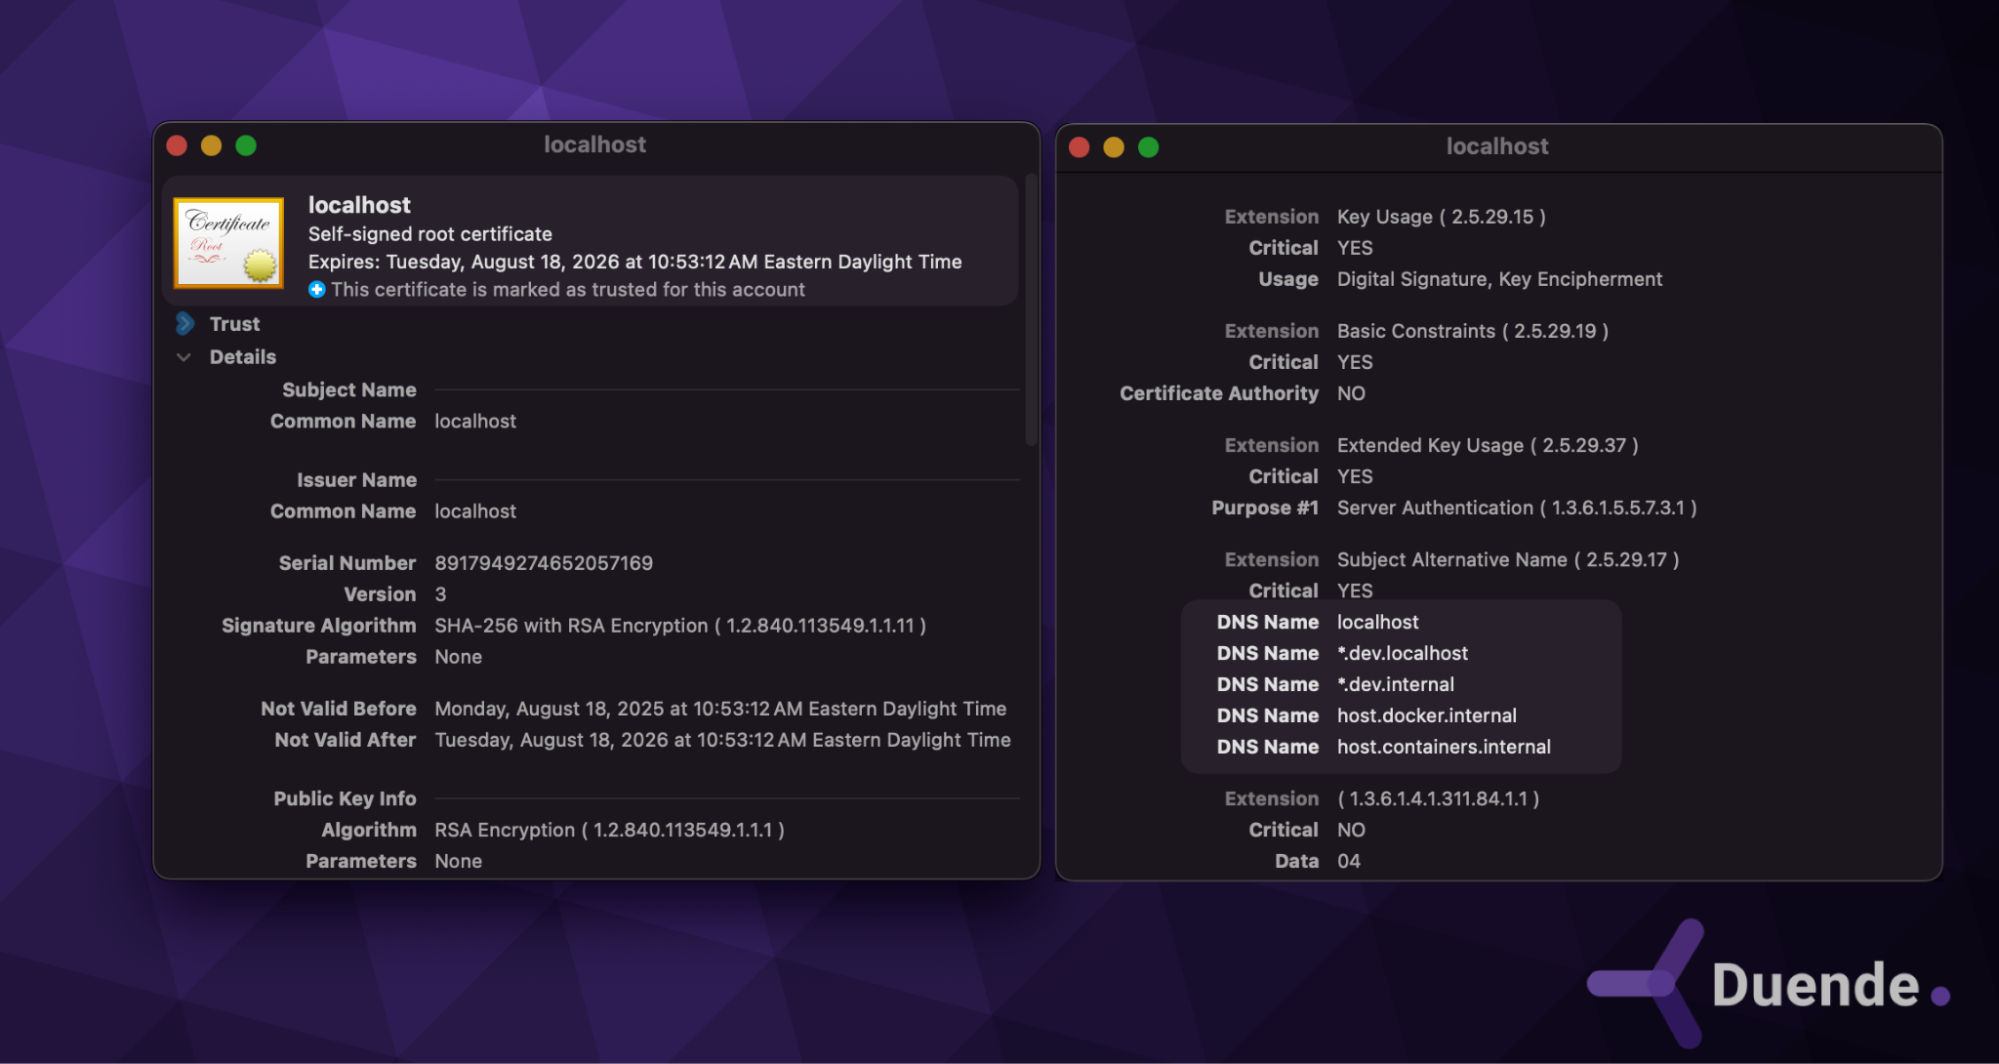This screenshot has width=1999, height=1064.
Task: Select the Serial Number value
Action: [x=543, y=562]
